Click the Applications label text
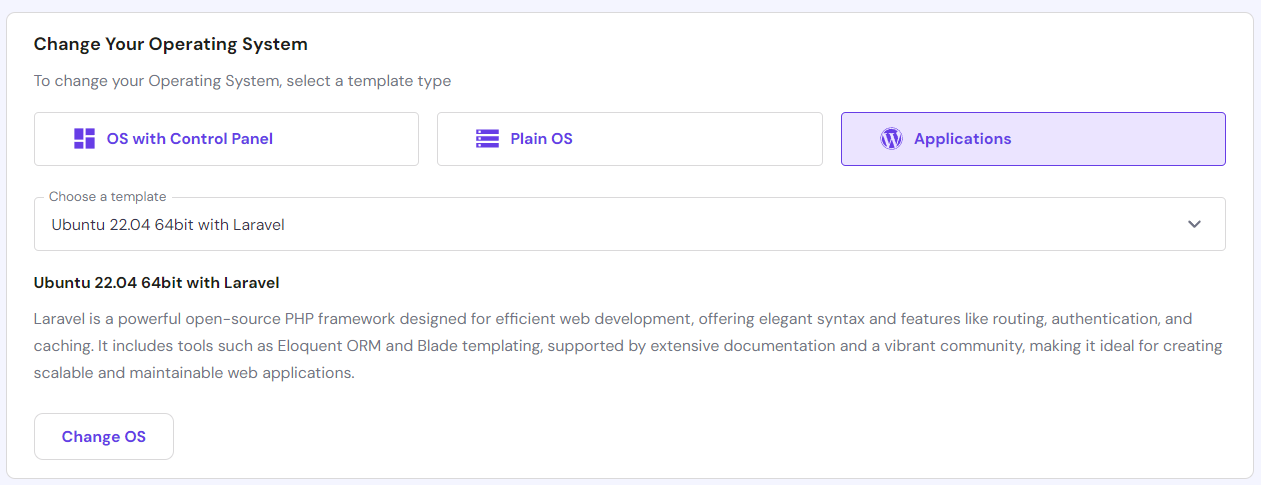 962,139
